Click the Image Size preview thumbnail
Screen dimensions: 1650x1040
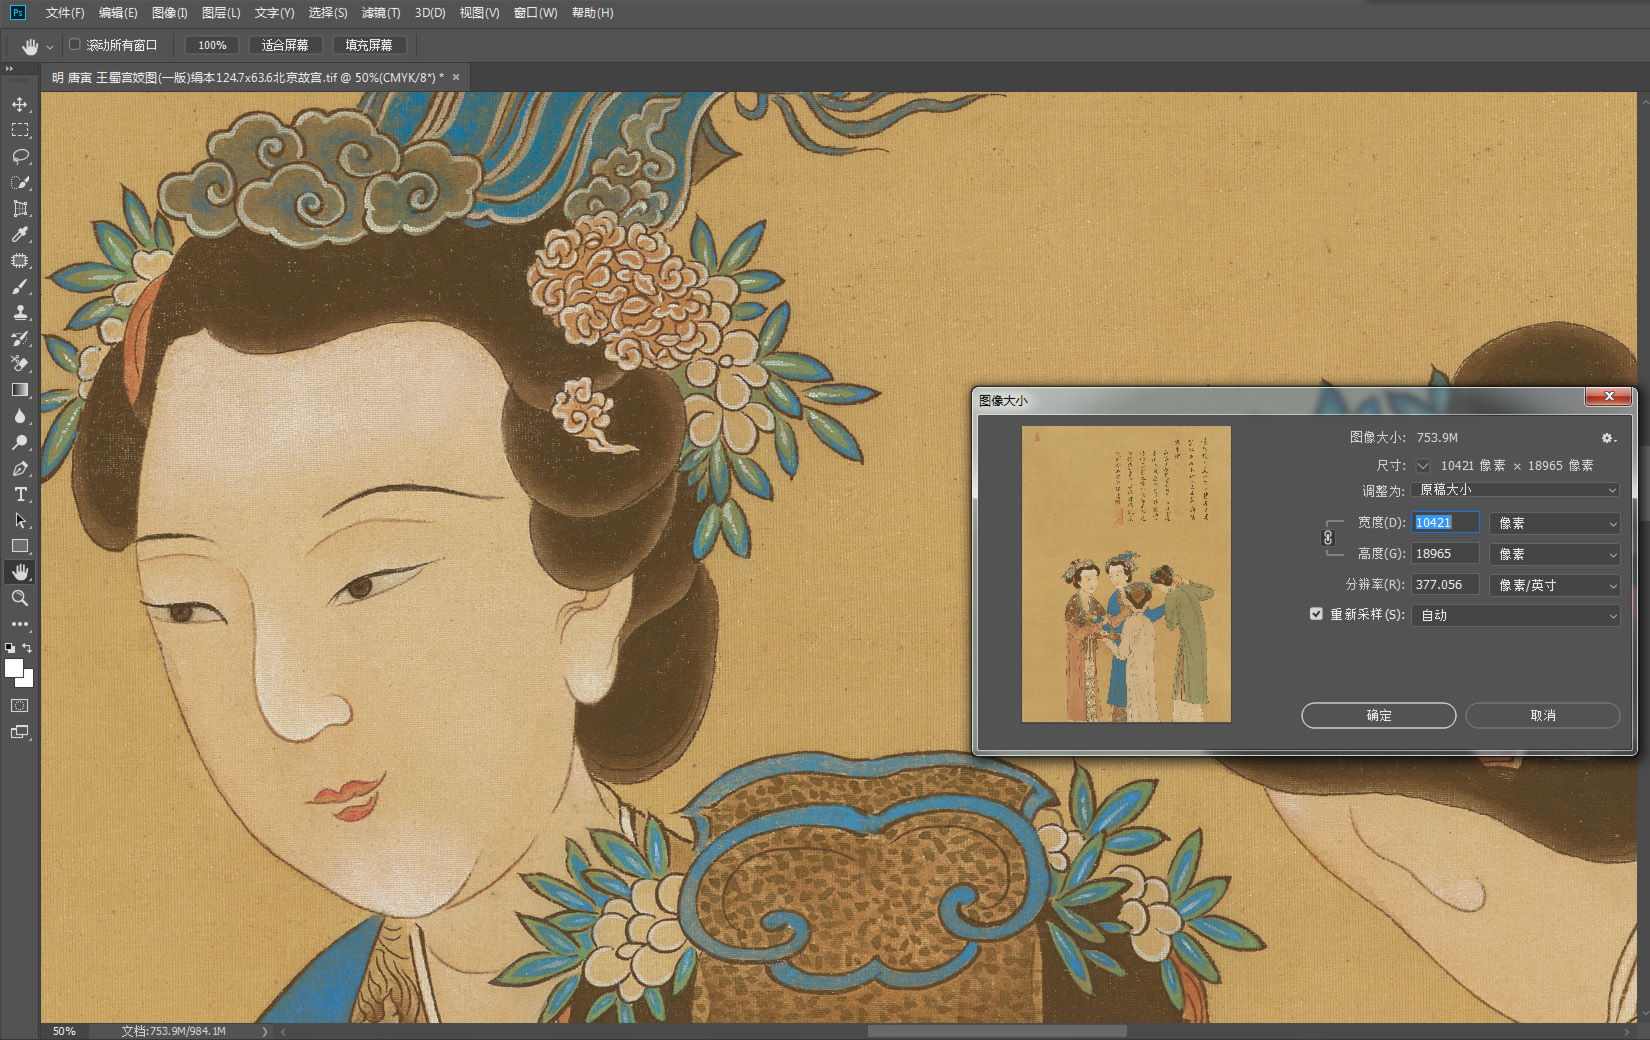(1126, 574)
